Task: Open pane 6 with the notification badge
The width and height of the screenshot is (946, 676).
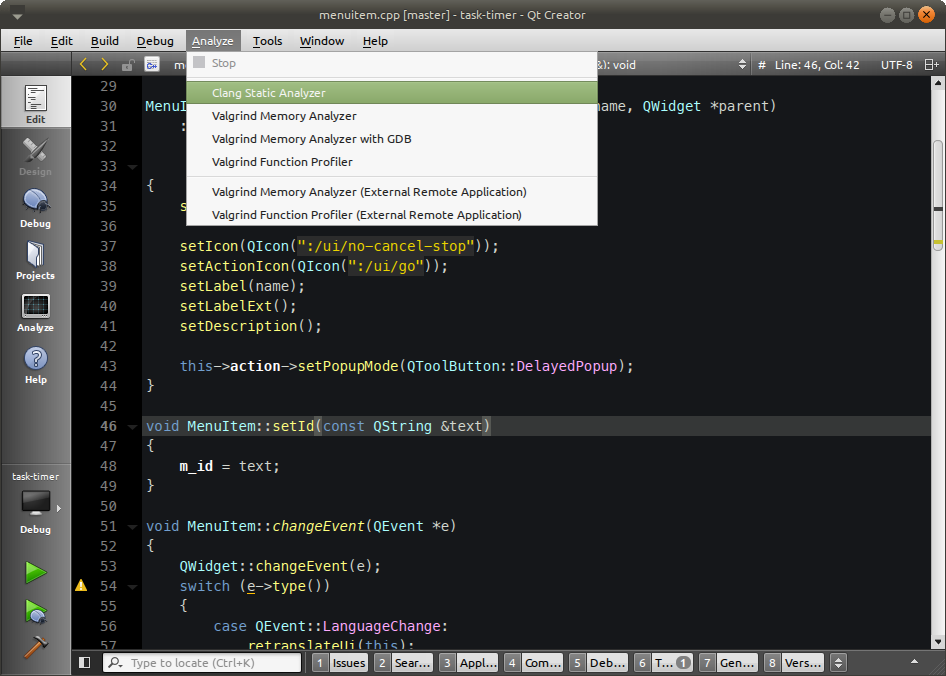Action: point(664,663)
